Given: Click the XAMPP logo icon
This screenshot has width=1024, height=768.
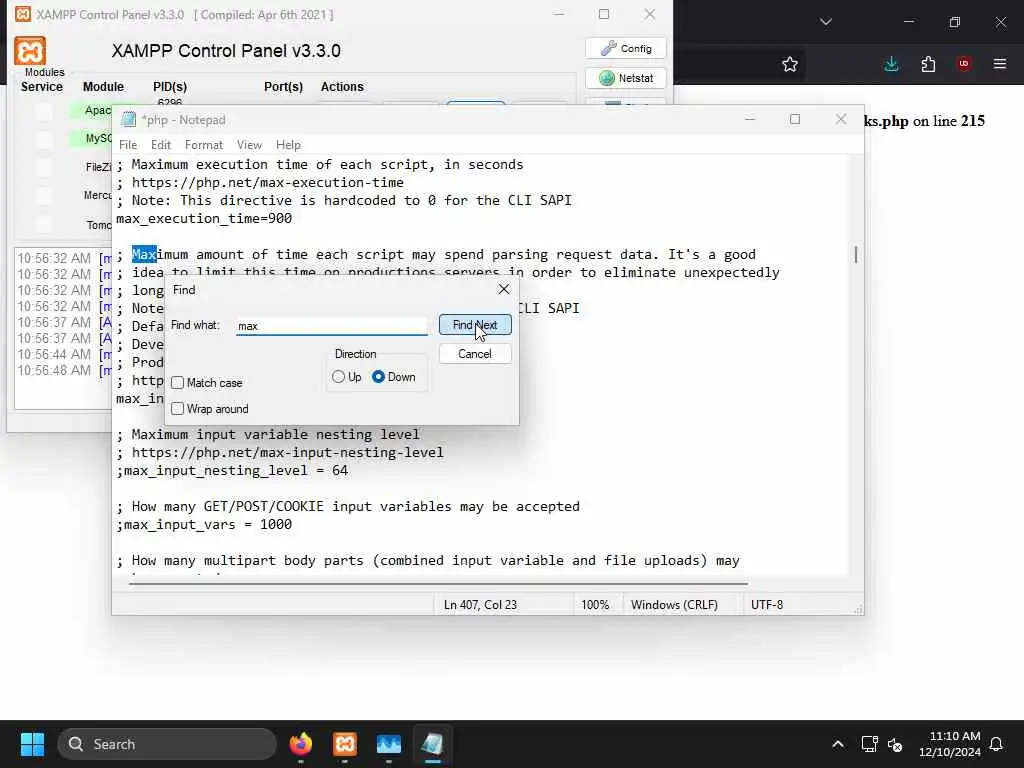Looking at the screenshot, I should pyautogui.click(x=30, y=51).
